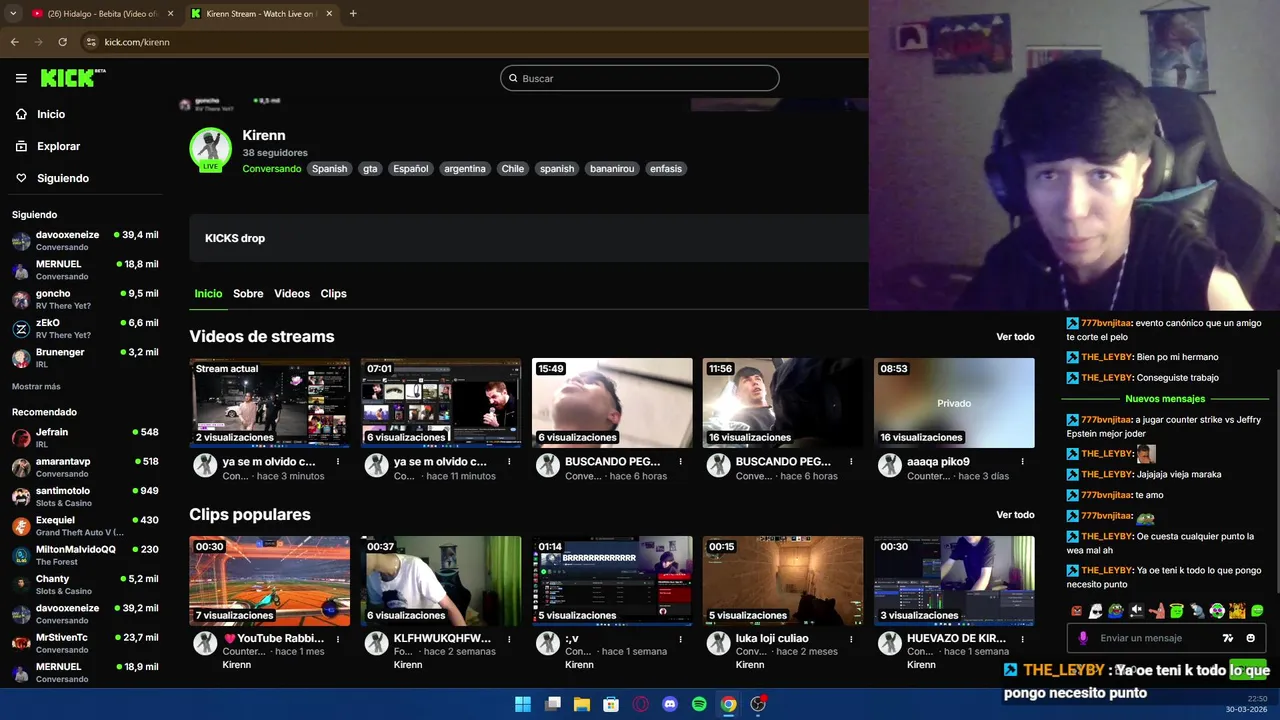Image resolution: width=1280 pixels, height=720 pixels.
Task: Open a new browser tab with plus
Action: tap(353, 13)
